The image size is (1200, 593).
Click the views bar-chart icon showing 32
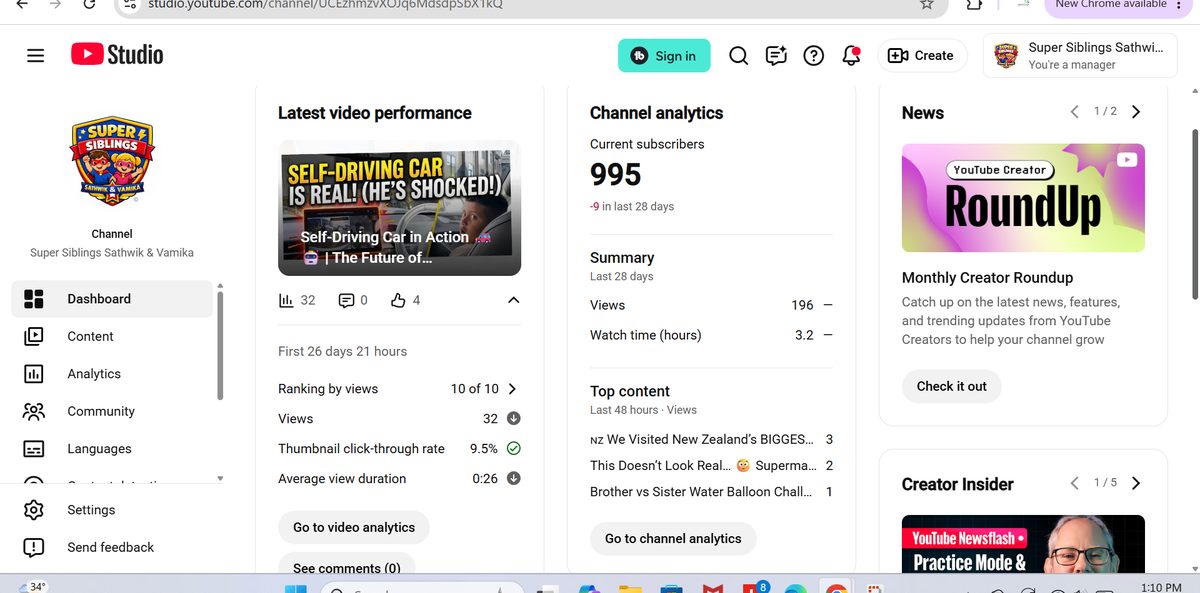pyautogui.click(x=286, y=300)
